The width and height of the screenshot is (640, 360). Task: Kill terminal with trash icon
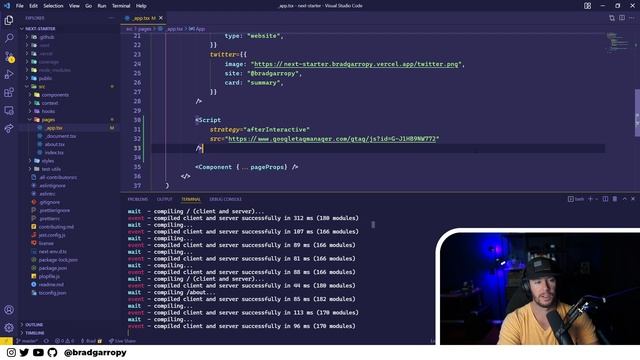pos(615,199)
